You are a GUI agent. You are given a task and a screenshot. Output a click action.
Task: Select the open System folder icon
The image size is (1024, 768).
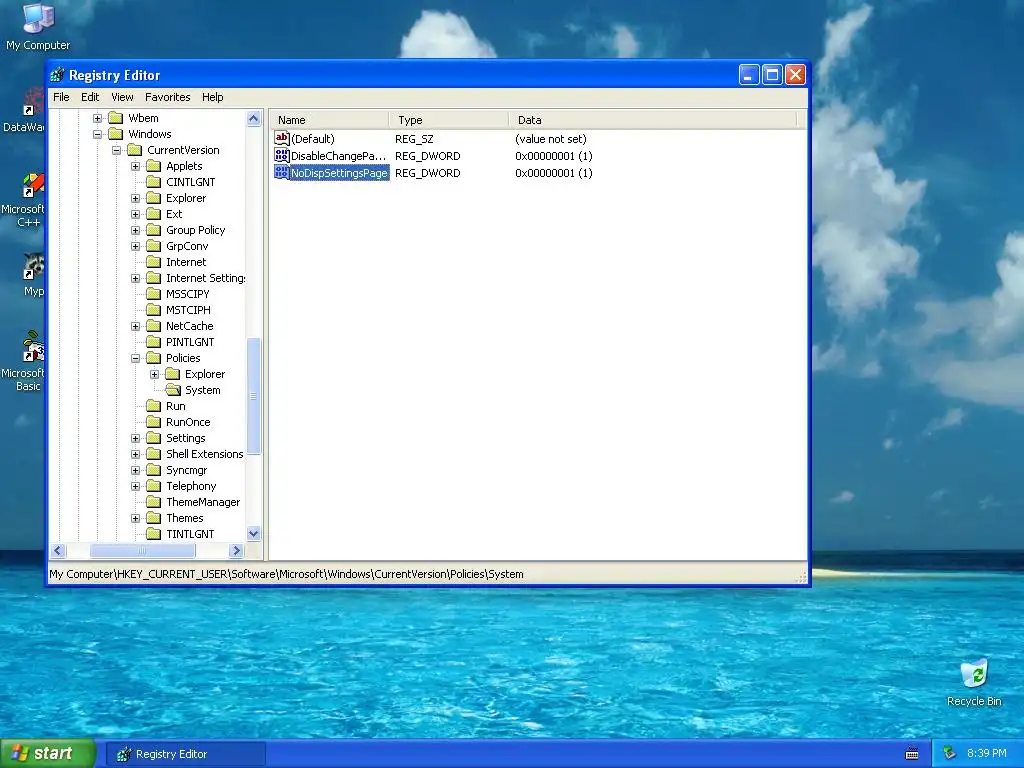pyautogui.click(x=173, y=390)
